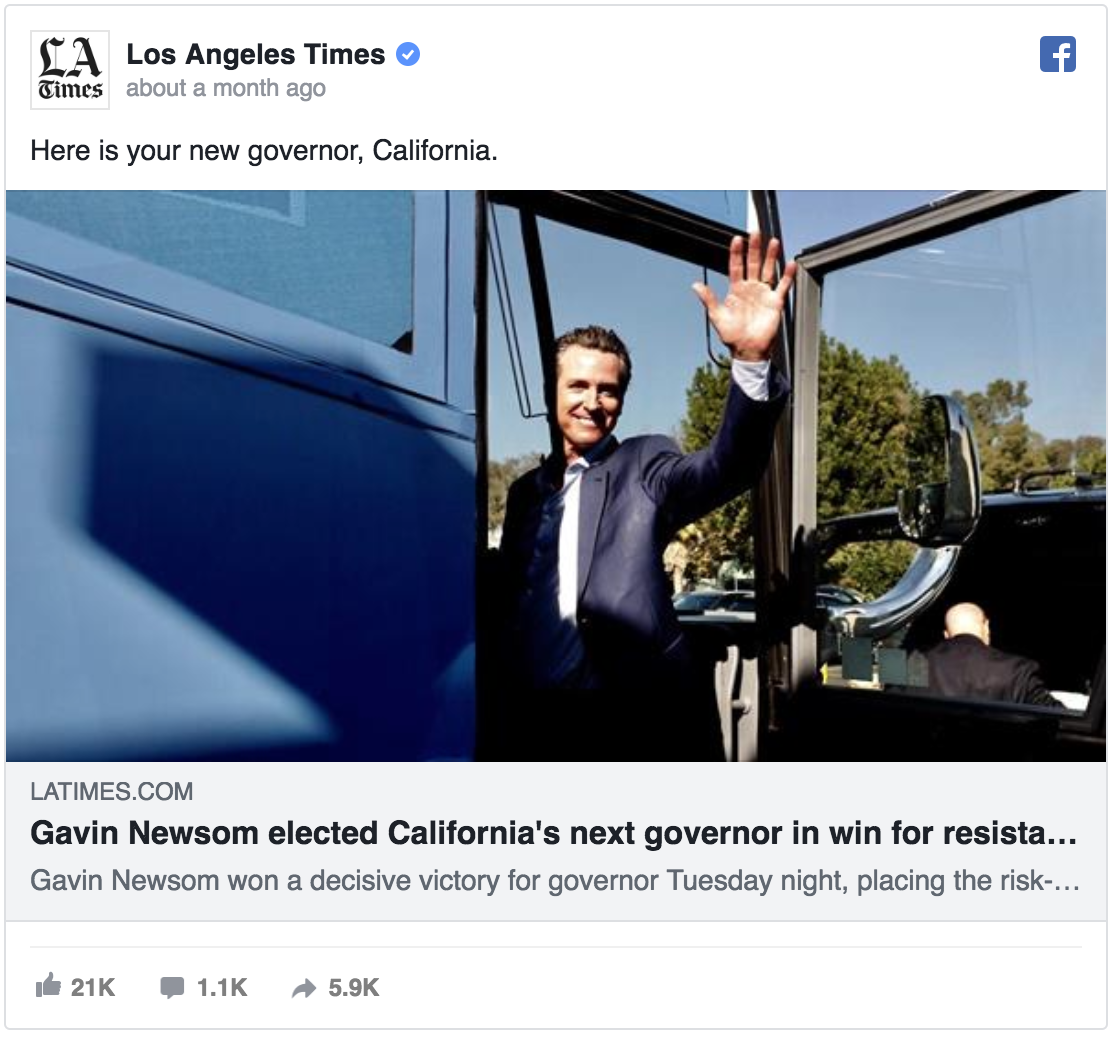Click the article description starting 'Gavin Newsom won'
The image size is (1116, 1046).
coord(554,881)
